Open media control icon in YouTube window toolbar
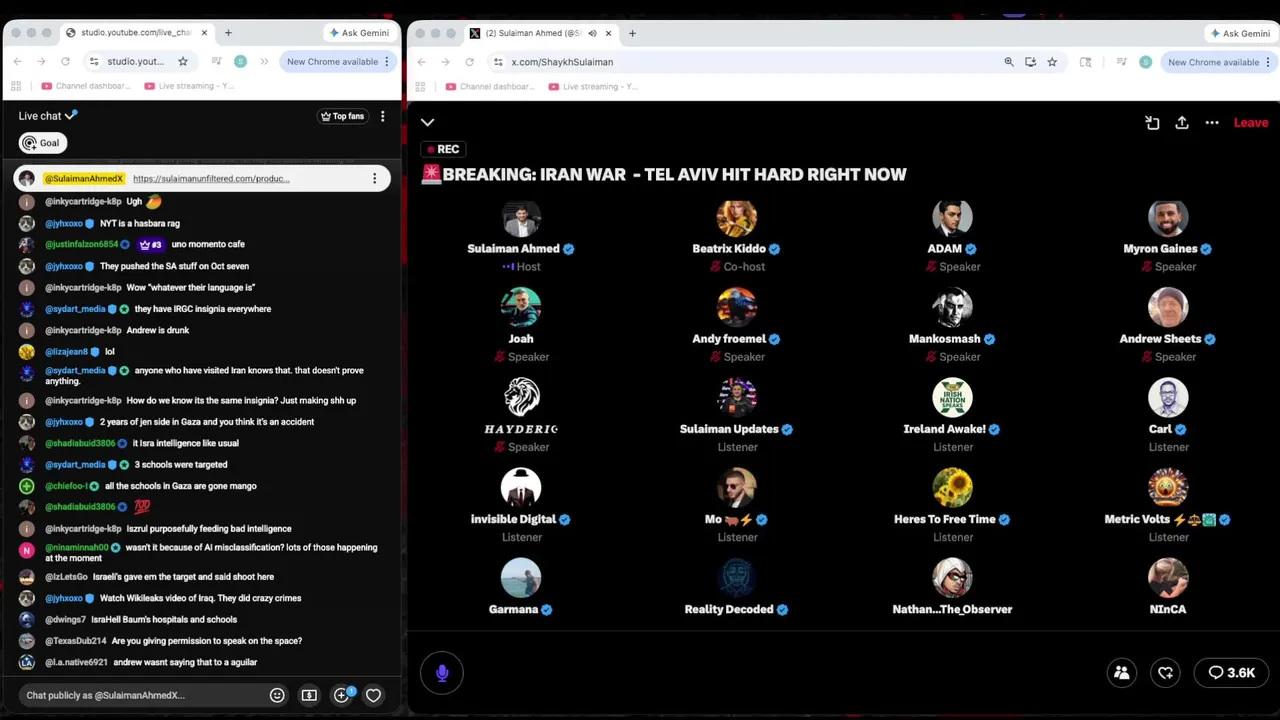 (217, 62)
